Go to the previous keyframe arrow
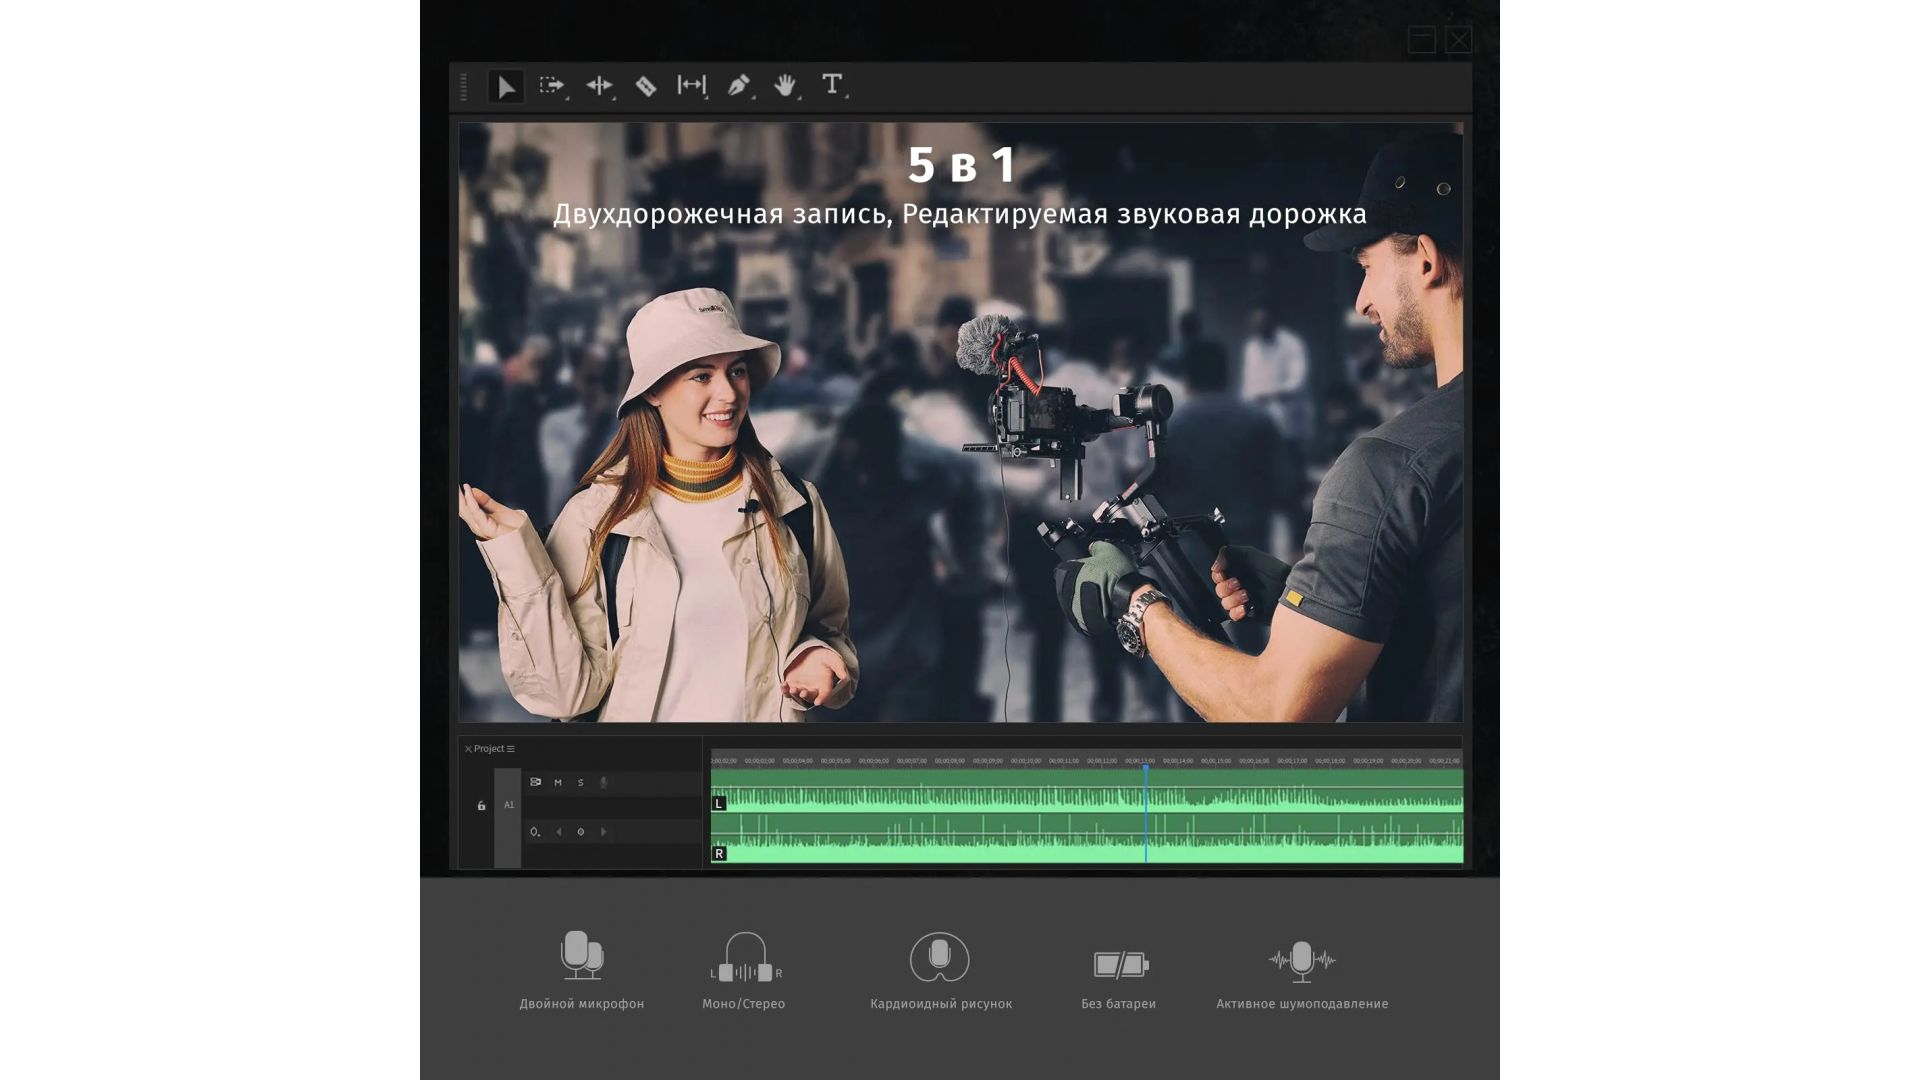 (x=558, y=832)
